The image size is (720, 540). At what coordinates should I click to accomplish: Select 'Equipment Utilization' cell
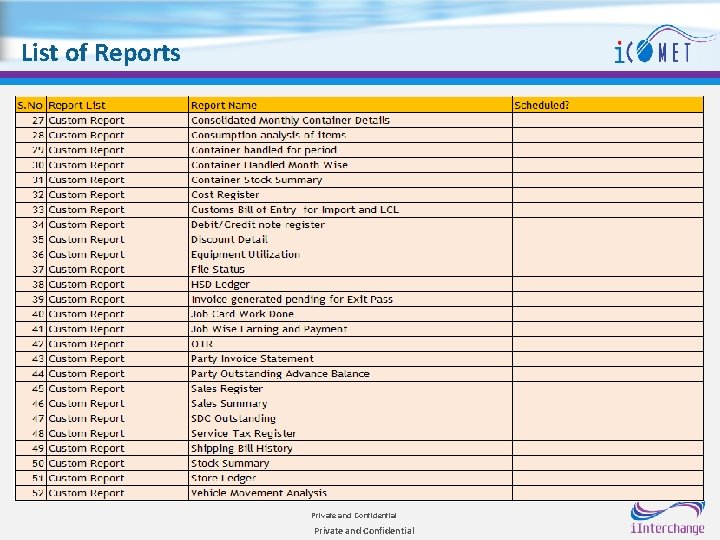[350, 254]
